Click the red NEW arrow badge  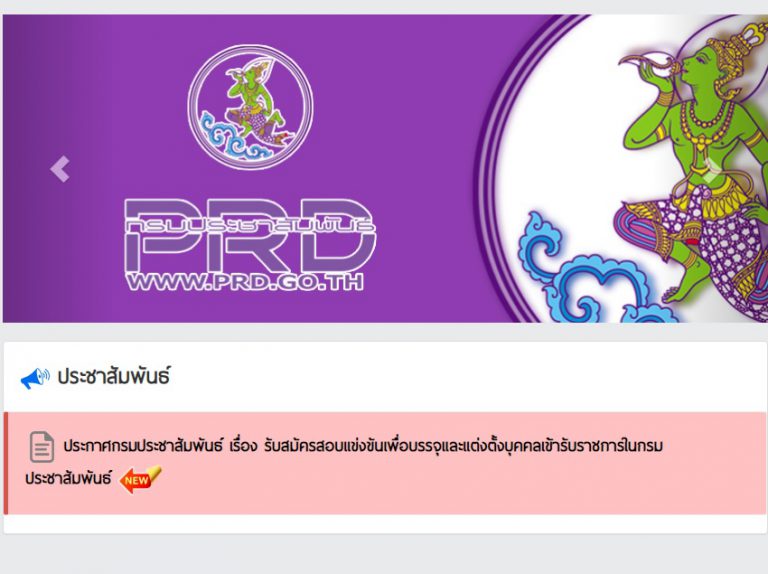pos(140,479)
